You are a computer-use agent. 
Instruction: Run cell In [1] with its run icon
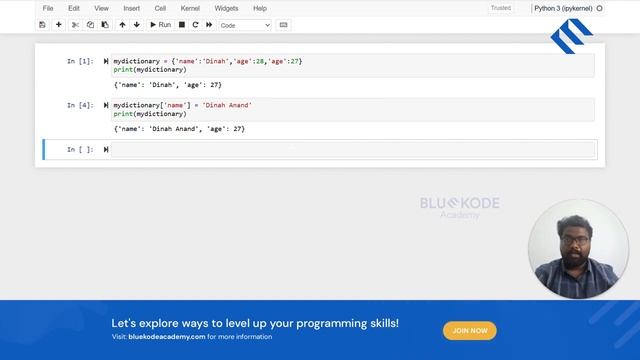point(106,61)
